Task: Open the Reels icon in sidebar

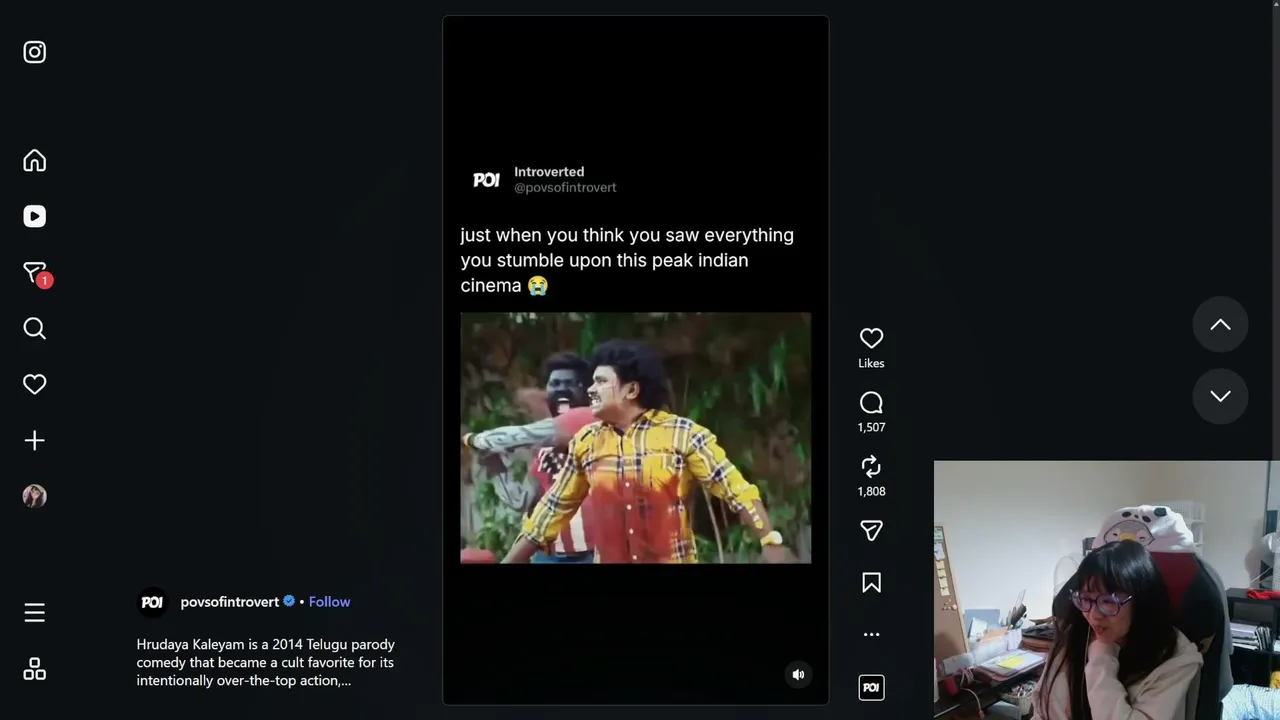Action: tap(35, 216)
